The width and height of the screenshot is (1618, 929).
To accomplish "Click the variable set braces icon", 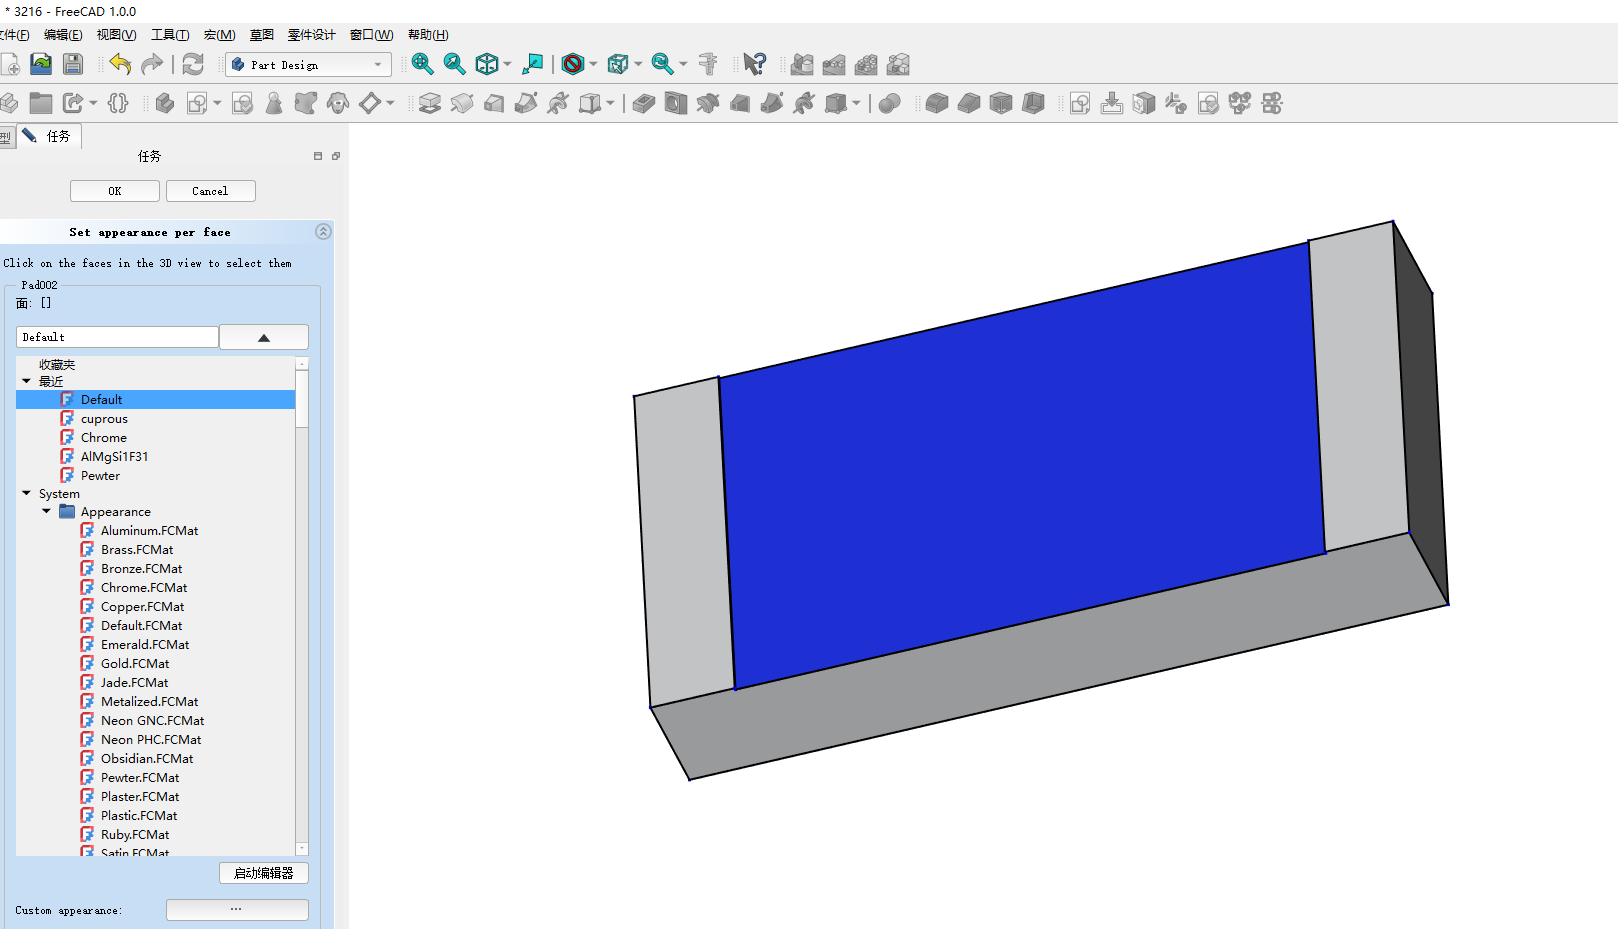I will pos(118,103).
